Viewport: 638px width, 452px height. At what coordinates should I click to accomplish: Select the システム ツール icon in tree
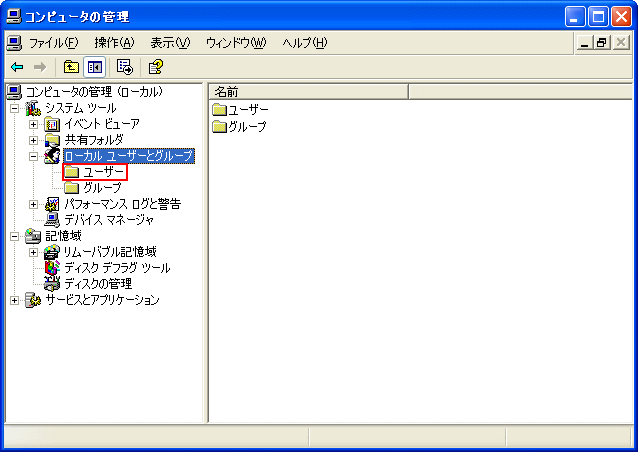33,108
